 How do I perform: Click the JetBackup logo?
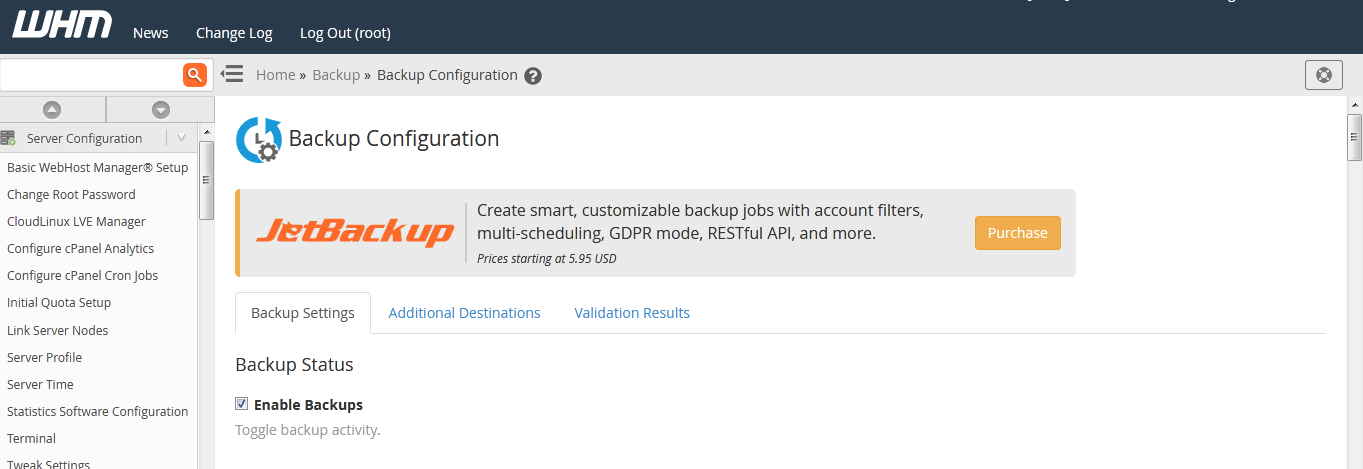pyautogui.click(x=355, y=233)
